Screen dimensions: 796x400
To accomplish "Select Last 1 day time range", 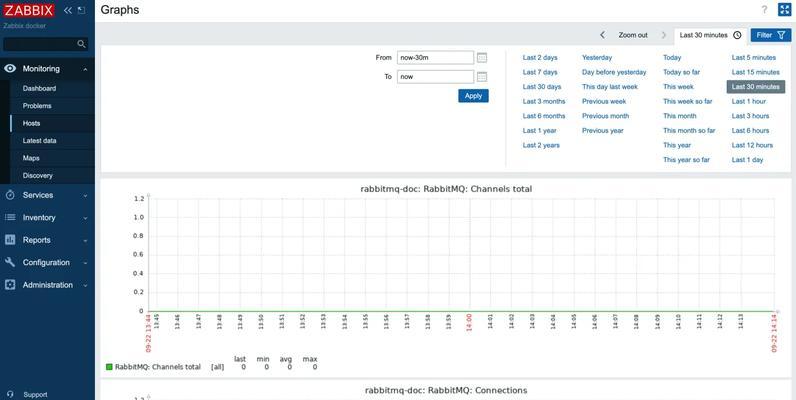I will tap(747, 159).
